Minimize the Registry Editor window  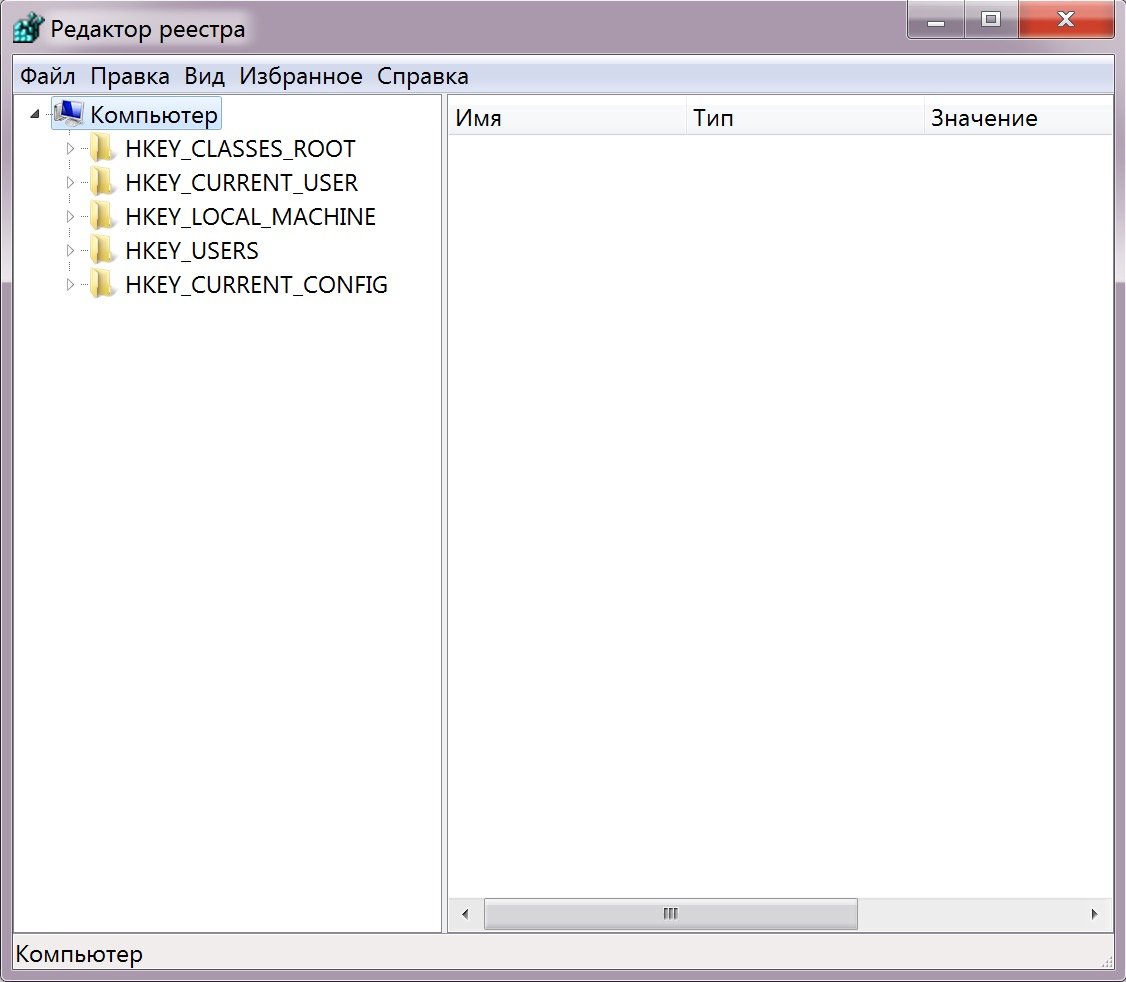point(936,21)
